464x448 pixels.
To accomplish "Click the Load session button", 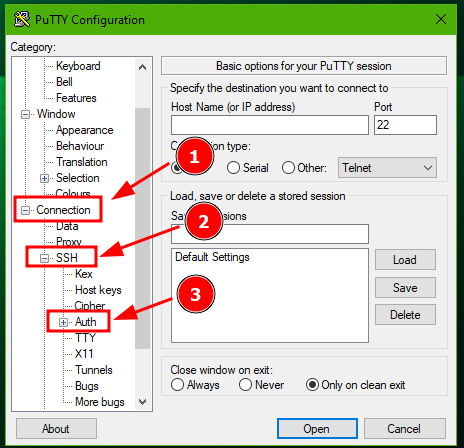I will [405, 260].
